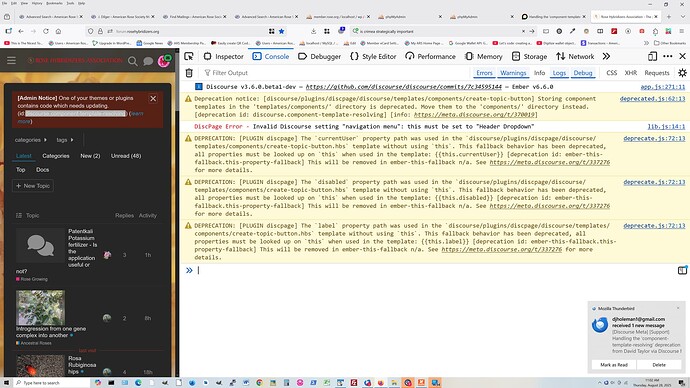Viewport: 690px width, 388px height.
Task: Clear console output with trash icon
Action: click(x=189, y=73)
